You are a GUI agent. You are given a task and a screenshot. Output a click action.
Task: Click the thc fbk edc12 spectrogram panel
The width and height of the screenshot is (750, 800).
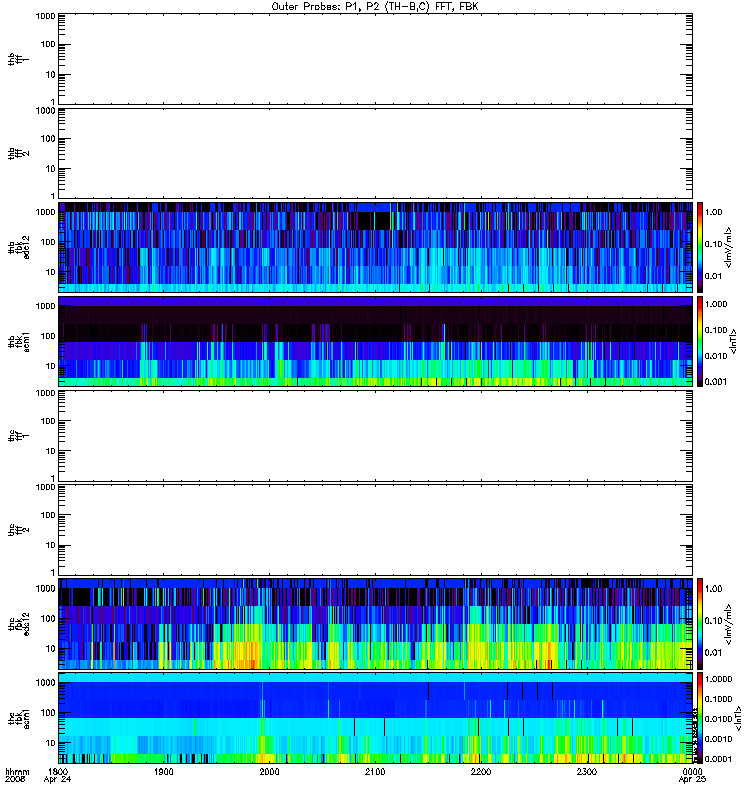[375, 623]
